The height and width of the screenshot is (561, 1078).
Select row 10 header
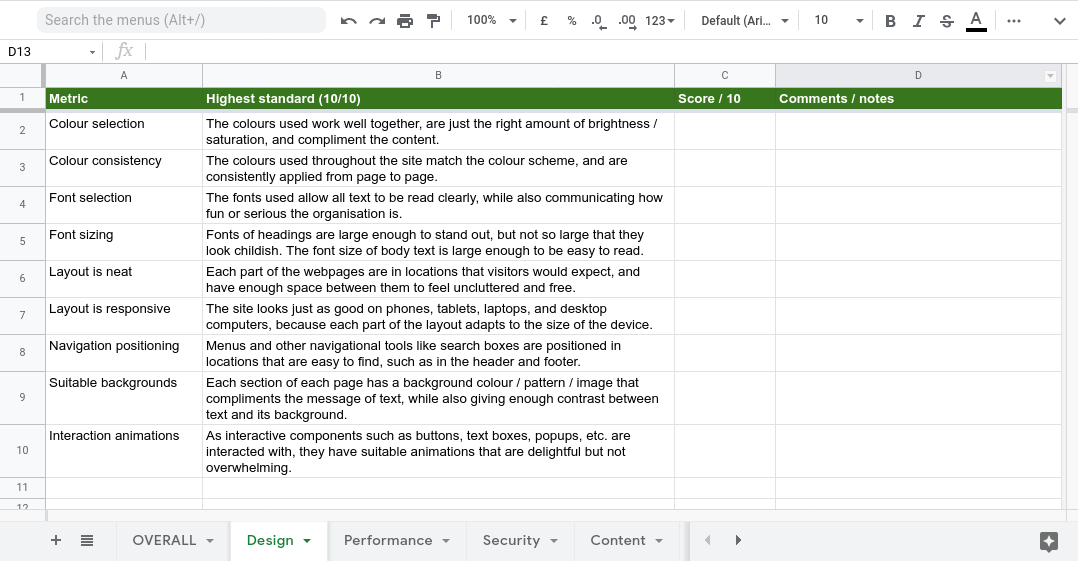tap(22, 451)
